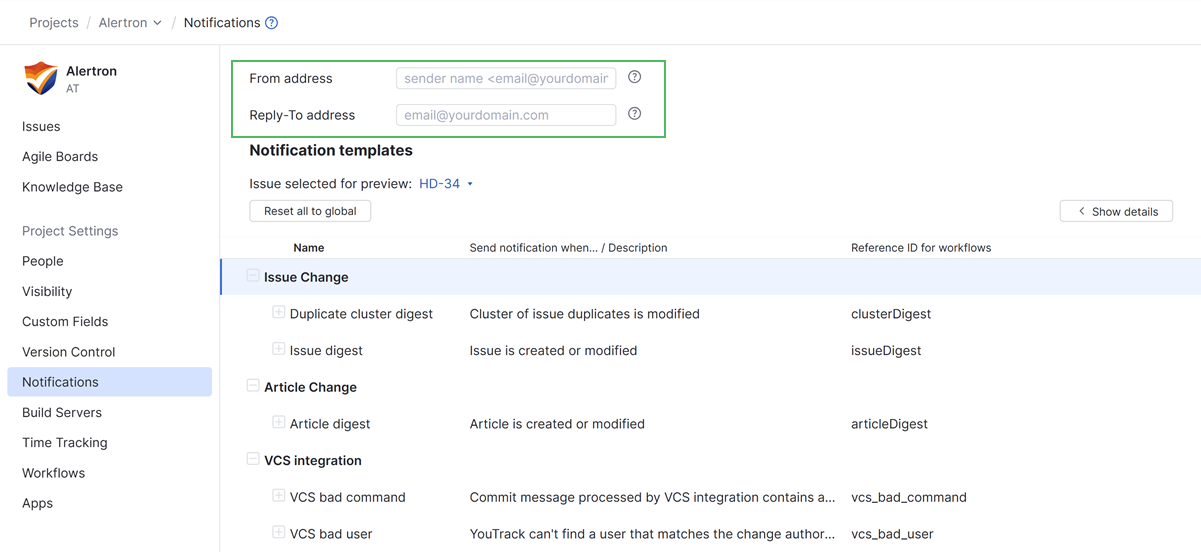The width and height of the screenshot is (1201, 552).
Task: Expand the VCS bad command row
Action: [278, 496]
